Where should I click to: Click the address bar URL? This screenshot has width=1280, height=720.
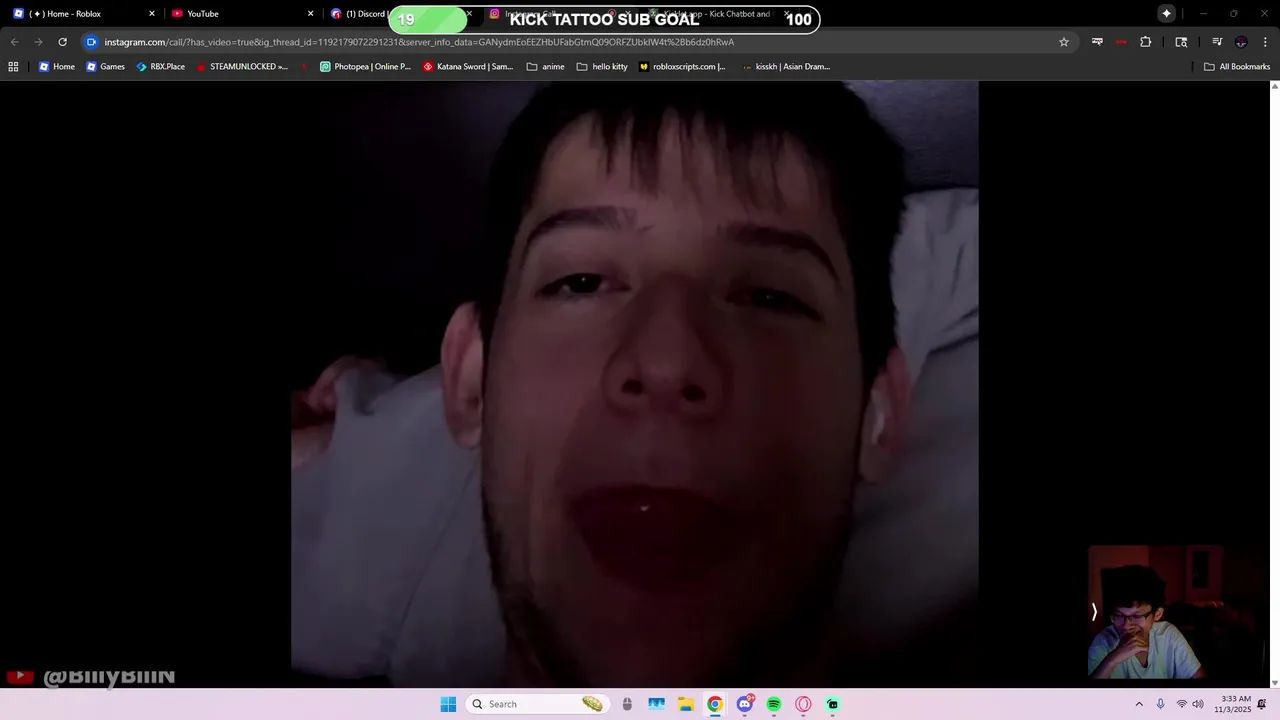[x=419, y=42]
